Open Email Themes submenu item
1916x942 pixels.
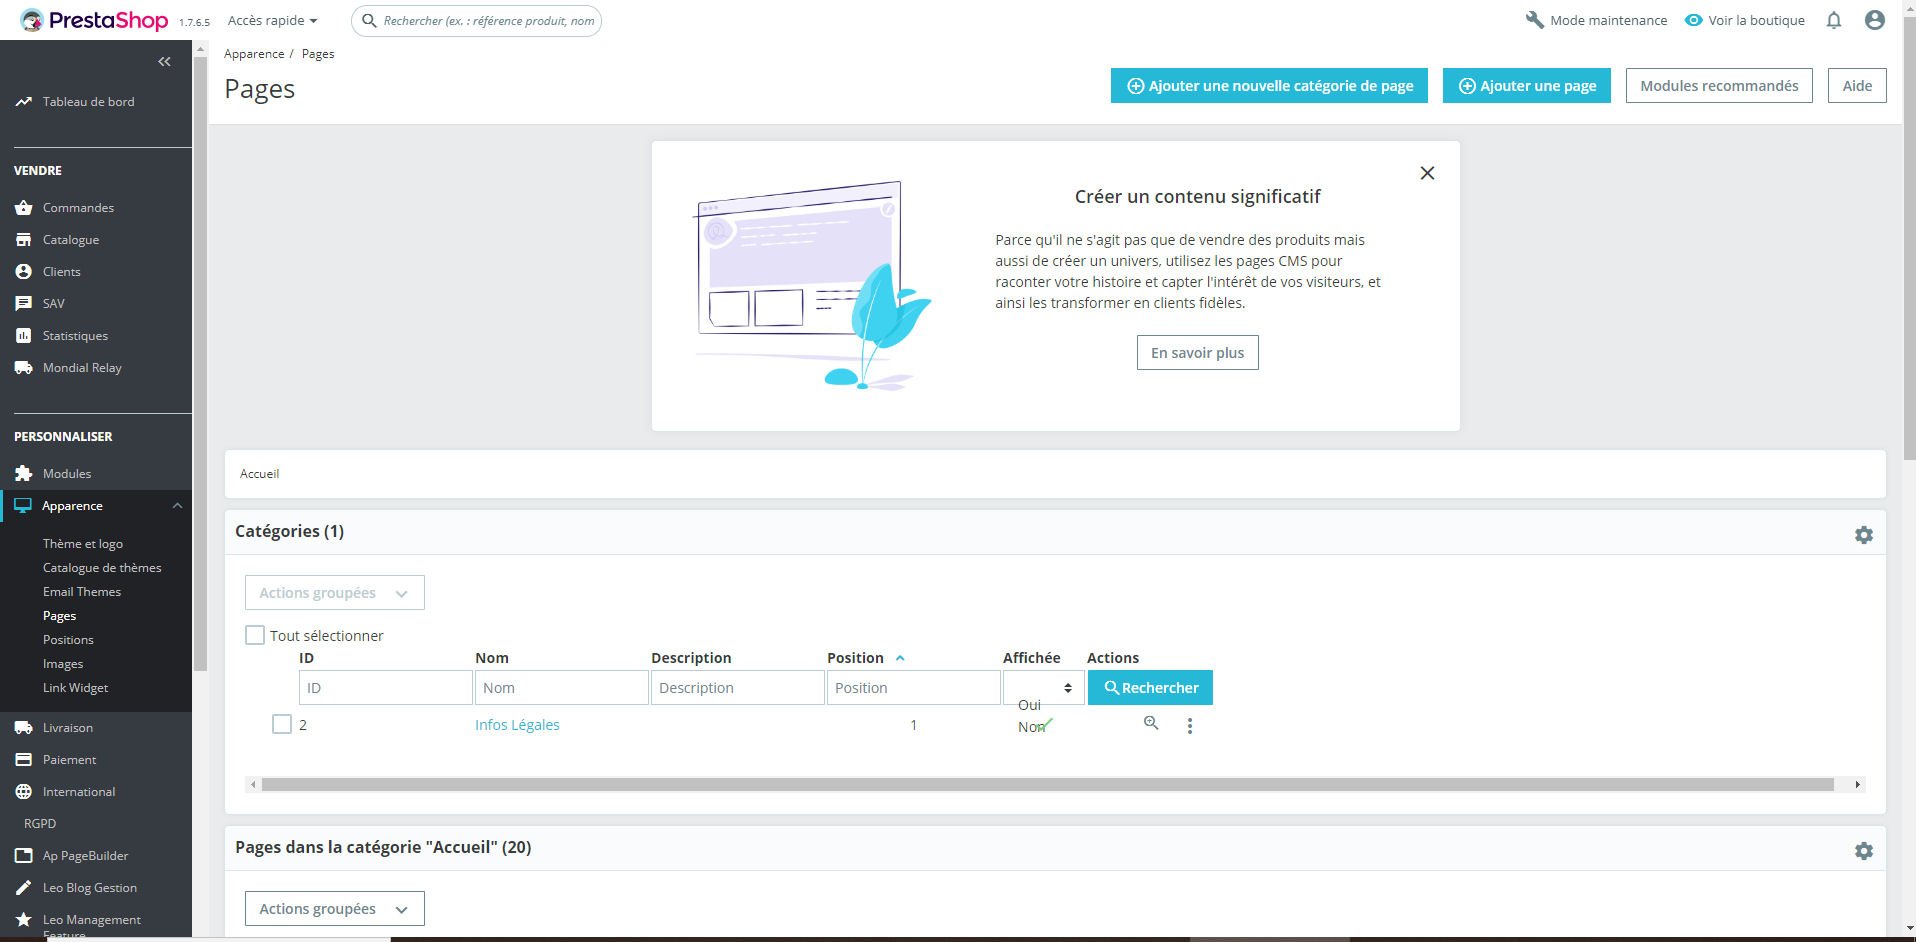pyautogui.click(x=82, y=592)
